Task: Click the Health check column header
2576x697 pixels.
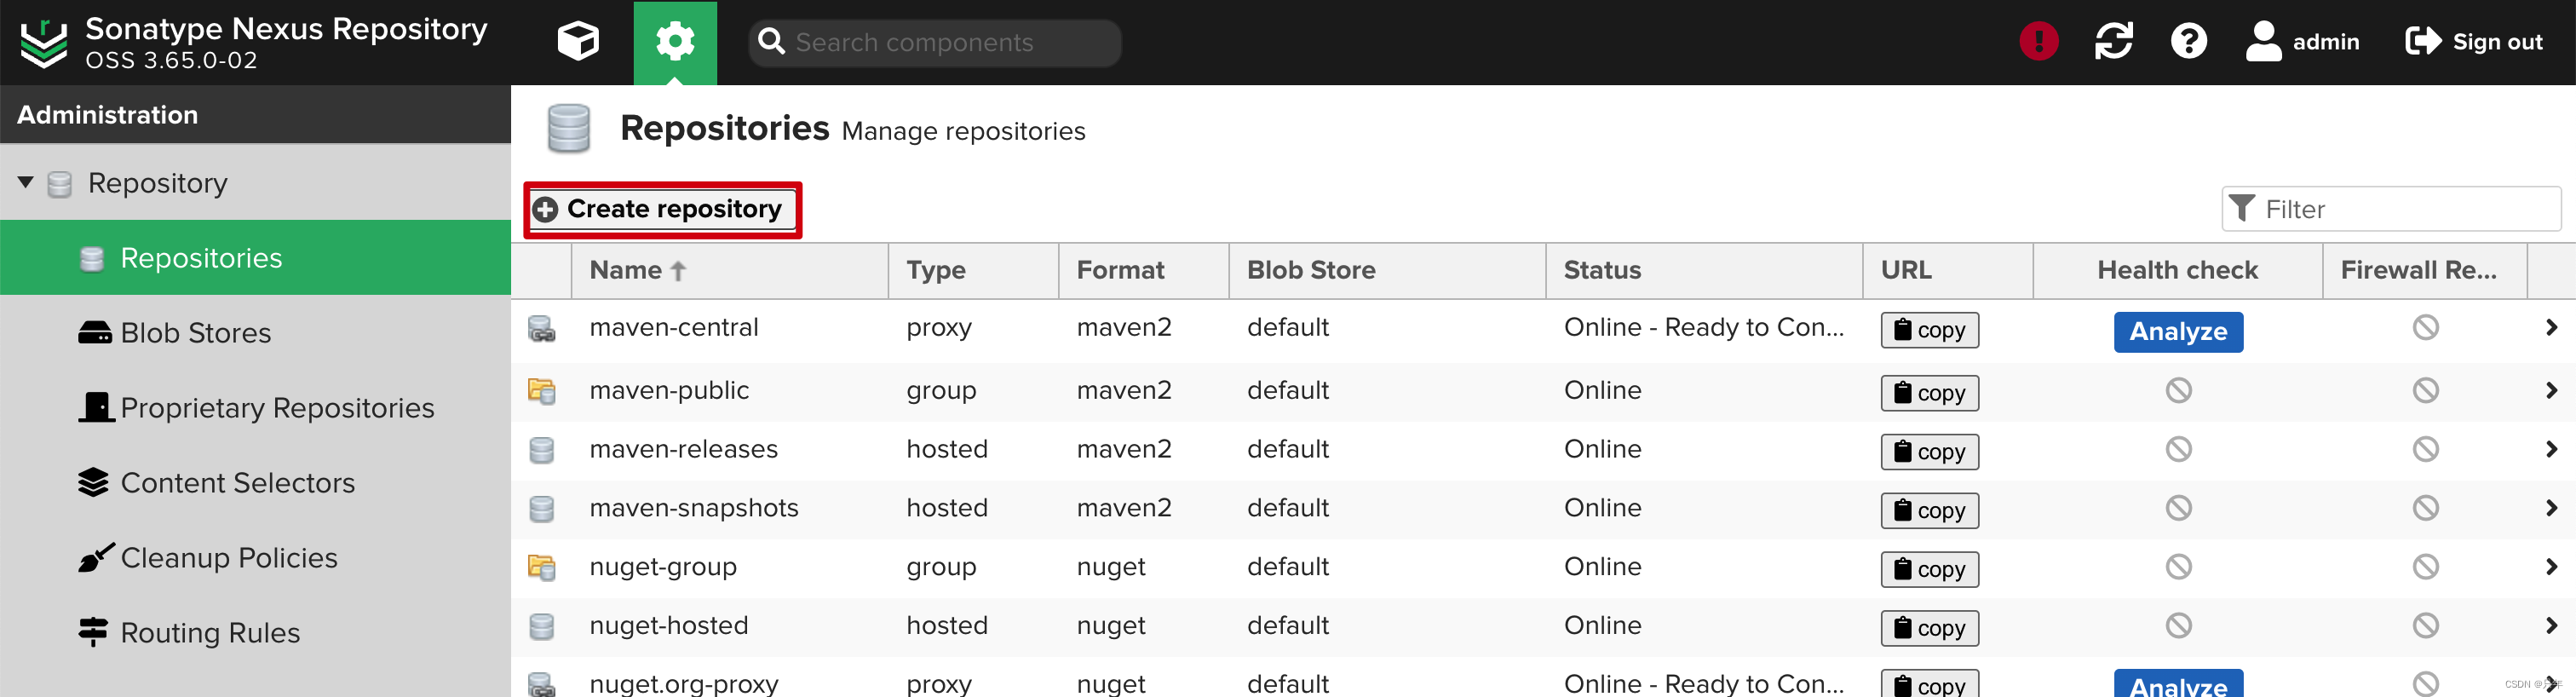Action: [x=2177, y=270]
